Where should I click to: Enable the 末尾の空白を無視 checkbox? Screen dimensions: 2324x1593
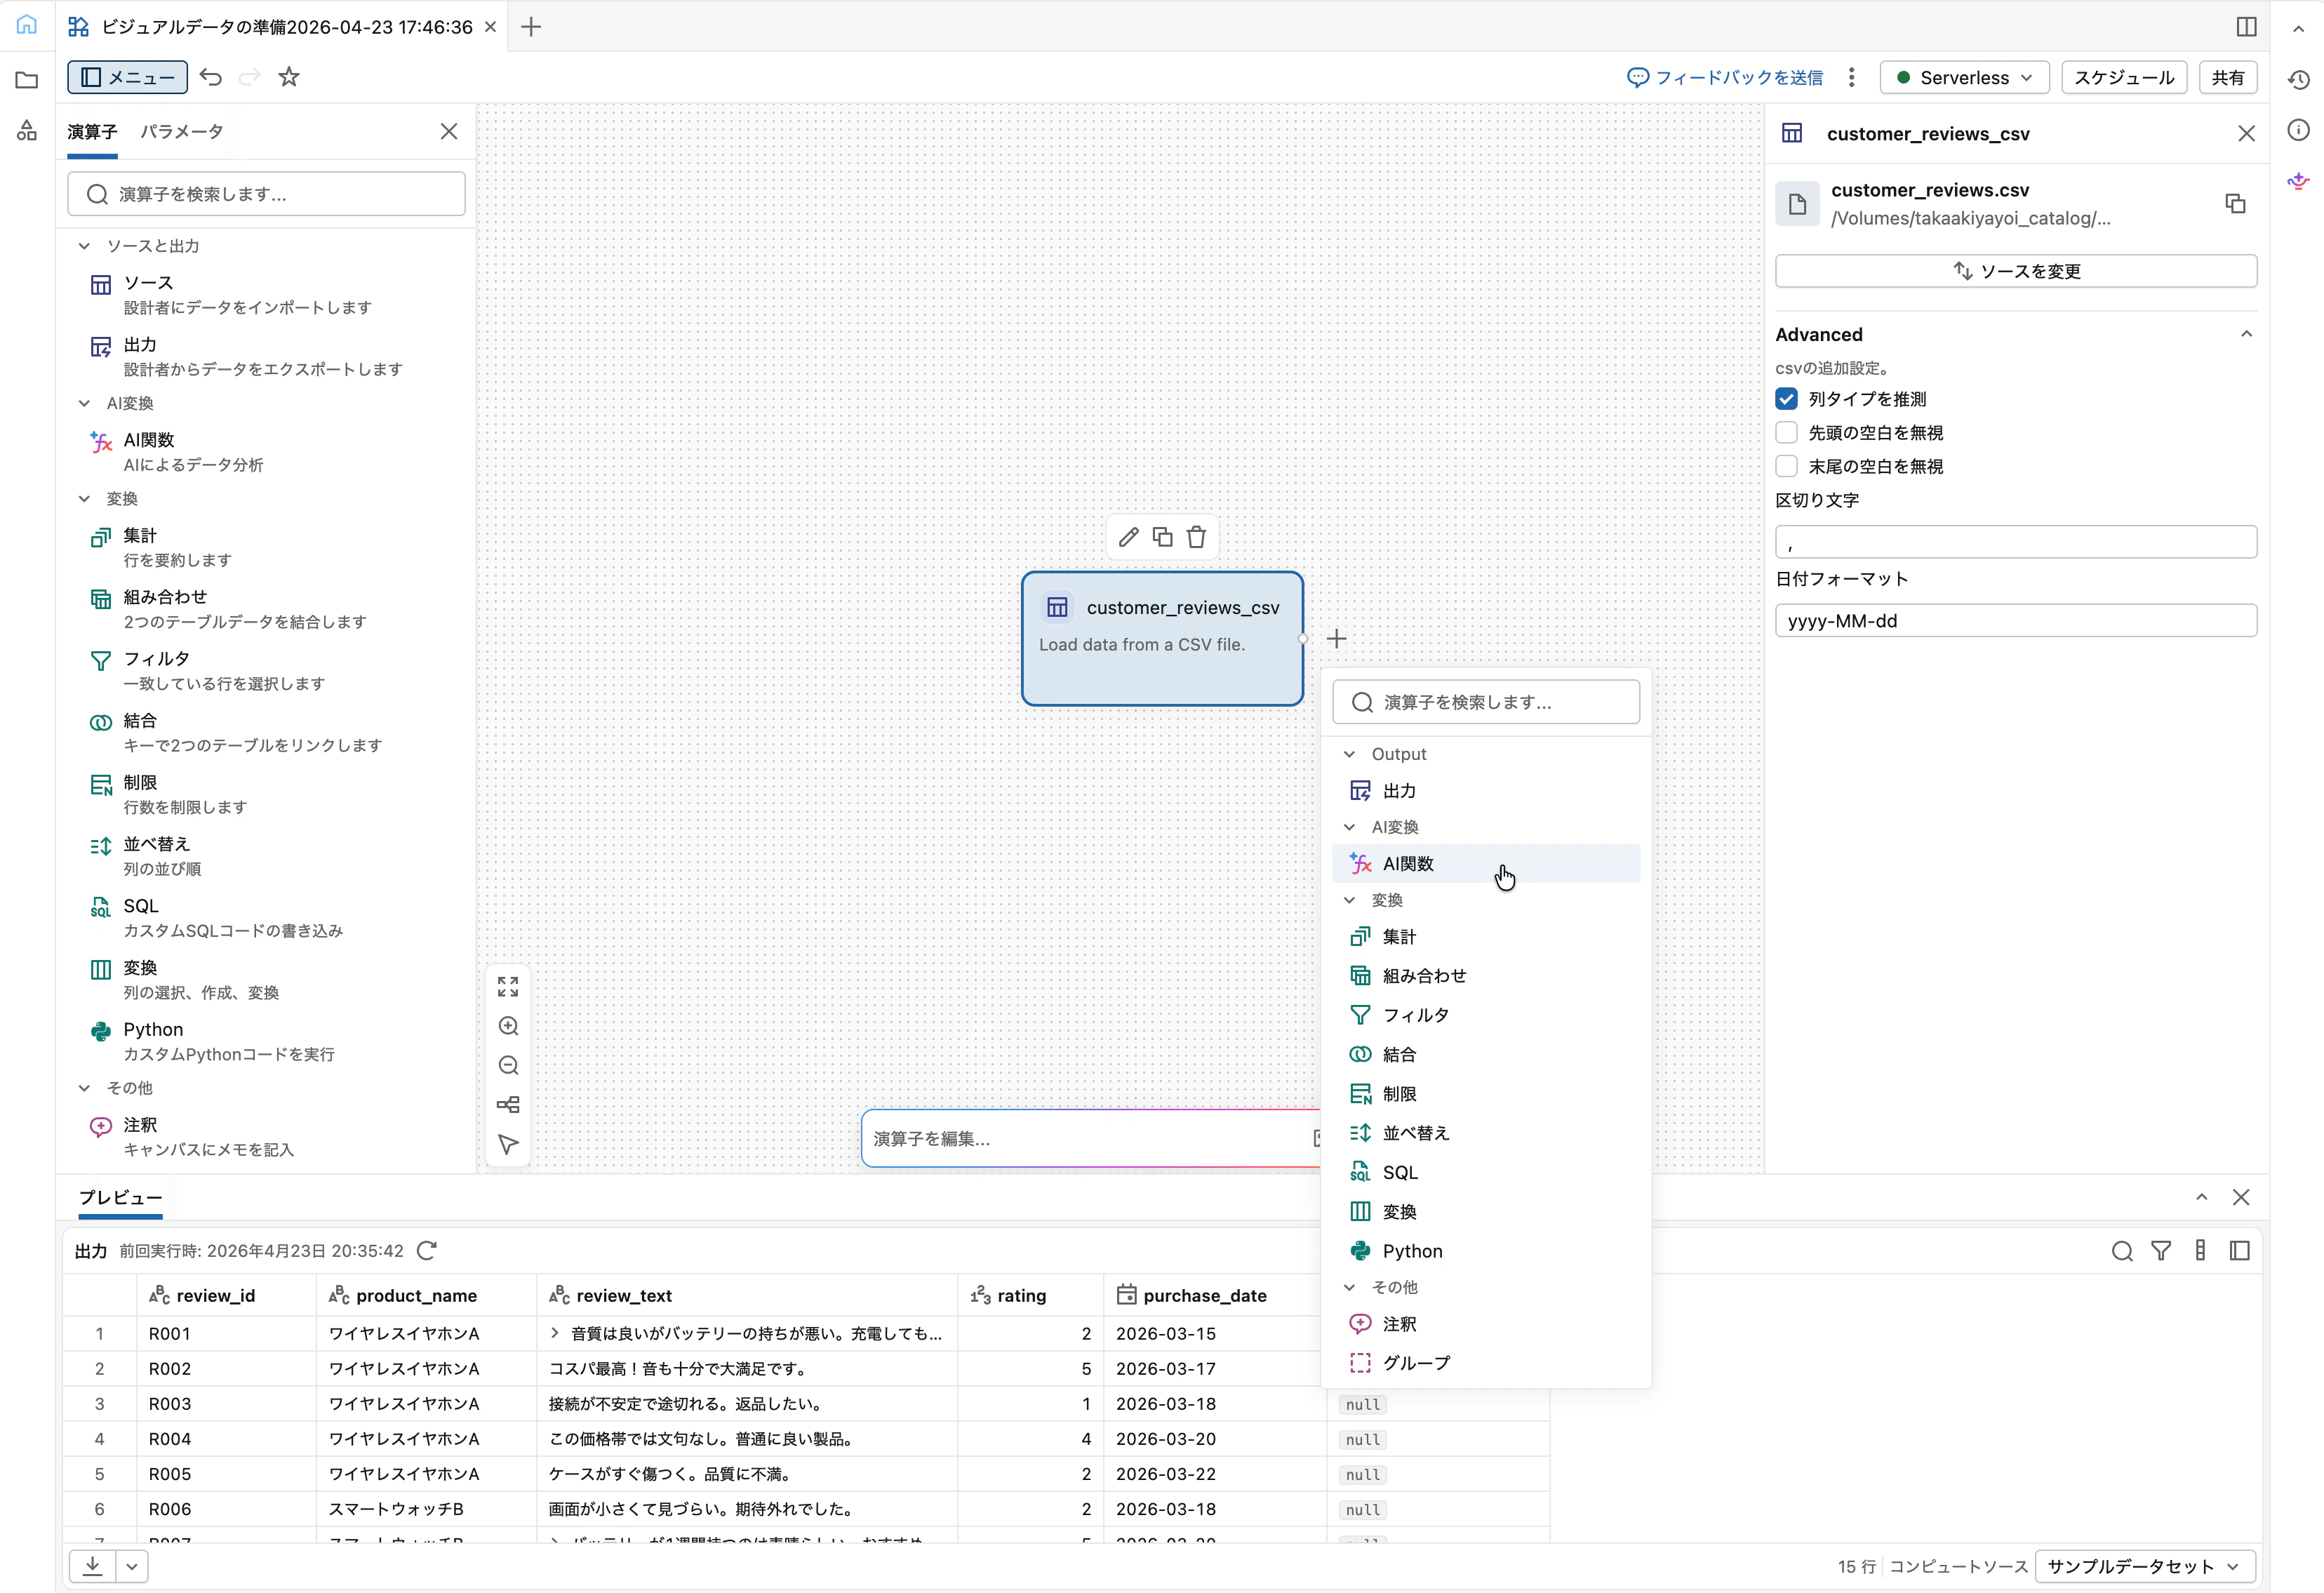pos(1786,466)
